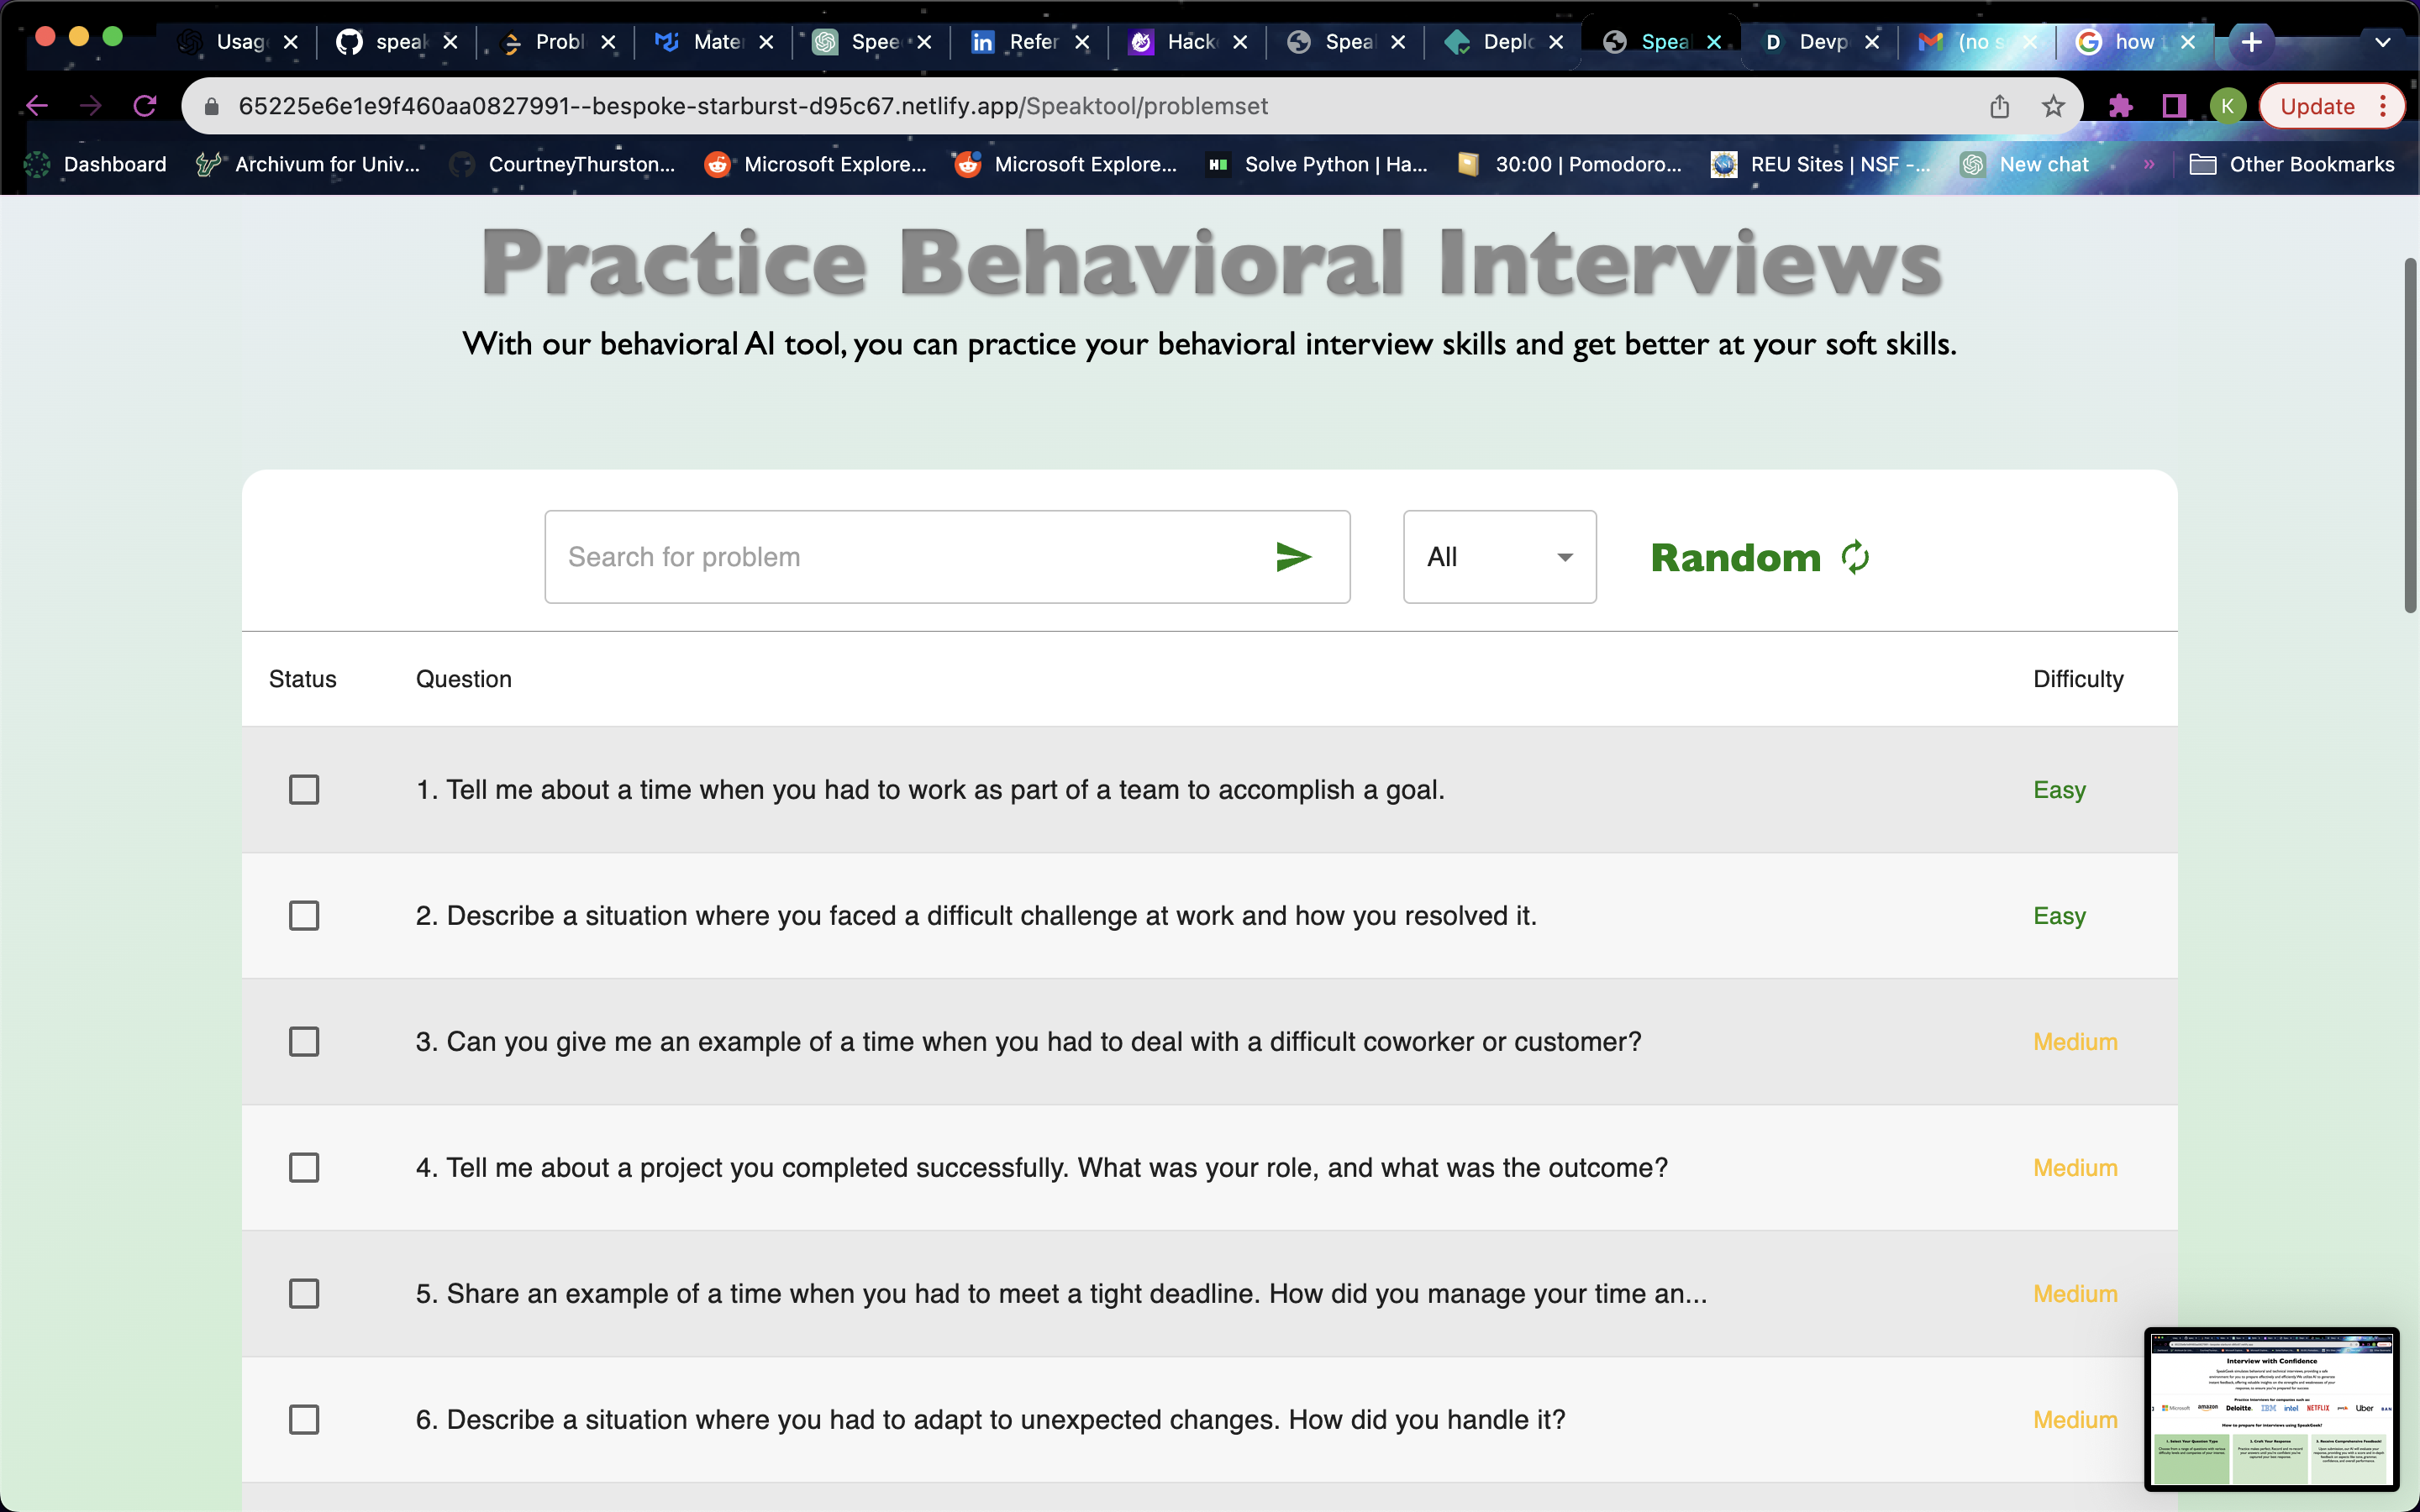Open the All difficulty filter dropdown
The image size is (2420, 1512).
[x=1499, y=557]
